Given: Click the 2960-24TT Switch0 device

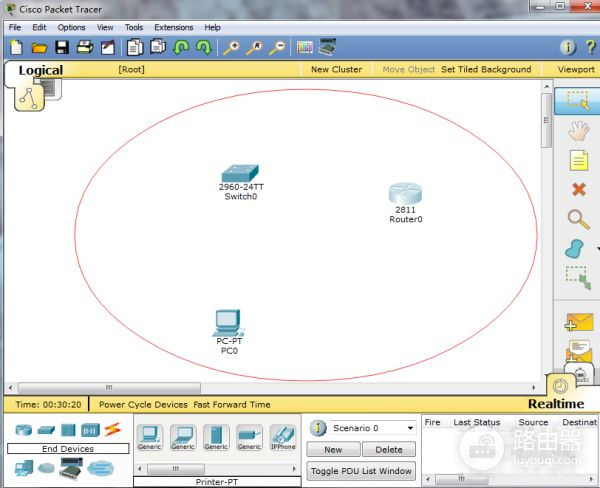Looking at the screenshot, I should (240, 174).
